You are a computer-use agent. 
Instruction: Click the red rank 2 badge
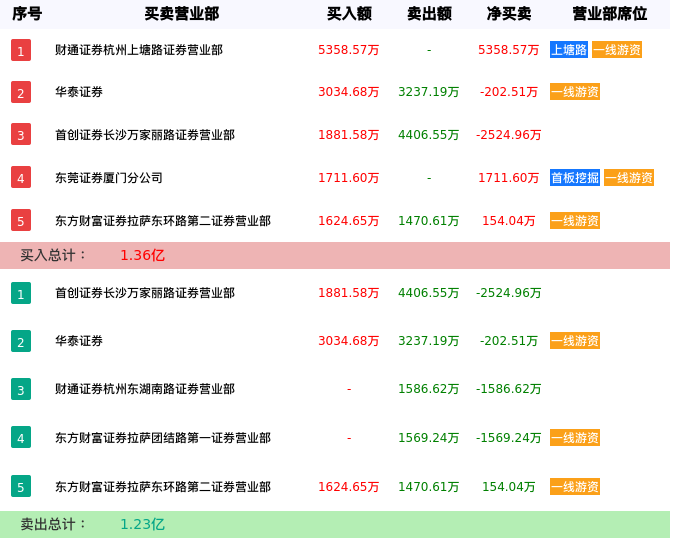tap(21, 92)
